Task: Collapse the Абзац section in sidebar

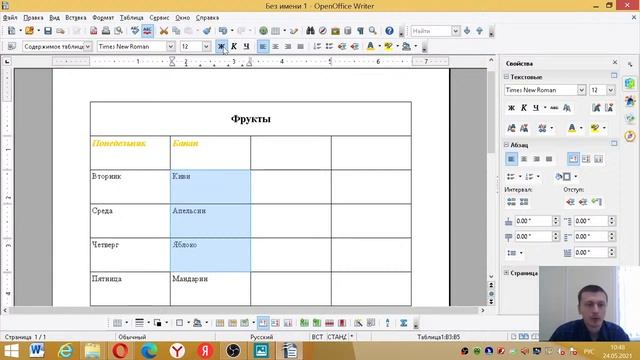Action: [507, 145]
